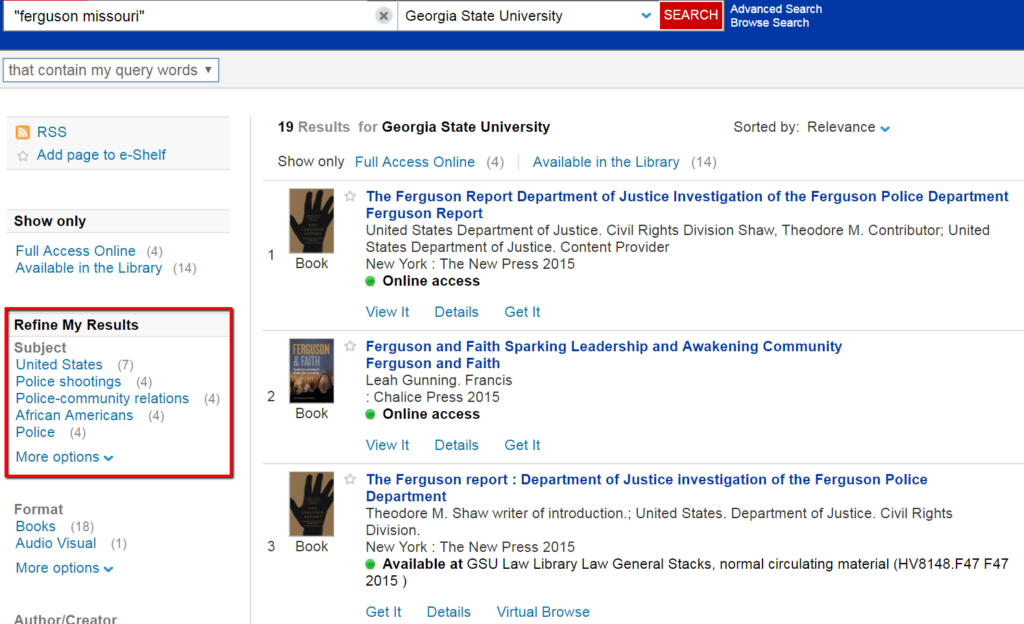Click 'Online access' text under Ferguson and Faith
Image resolution: width=1024 pixels, height=624 pixels.
click(x=431, y=414)
